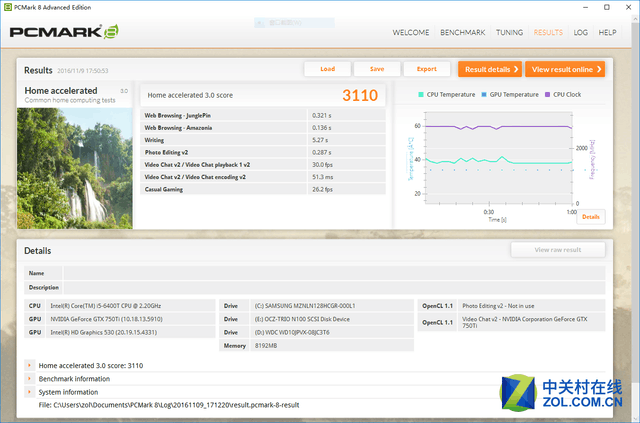Open the TUNING tab
This screenshot has height=423, width=640.
point(509,32)
